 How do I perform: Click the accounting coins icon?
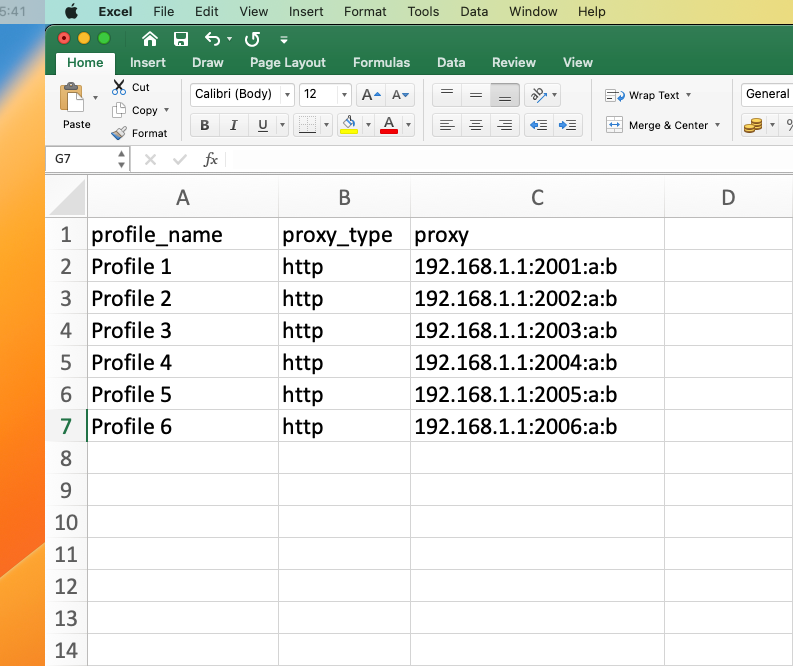click(x=753, y=125)
